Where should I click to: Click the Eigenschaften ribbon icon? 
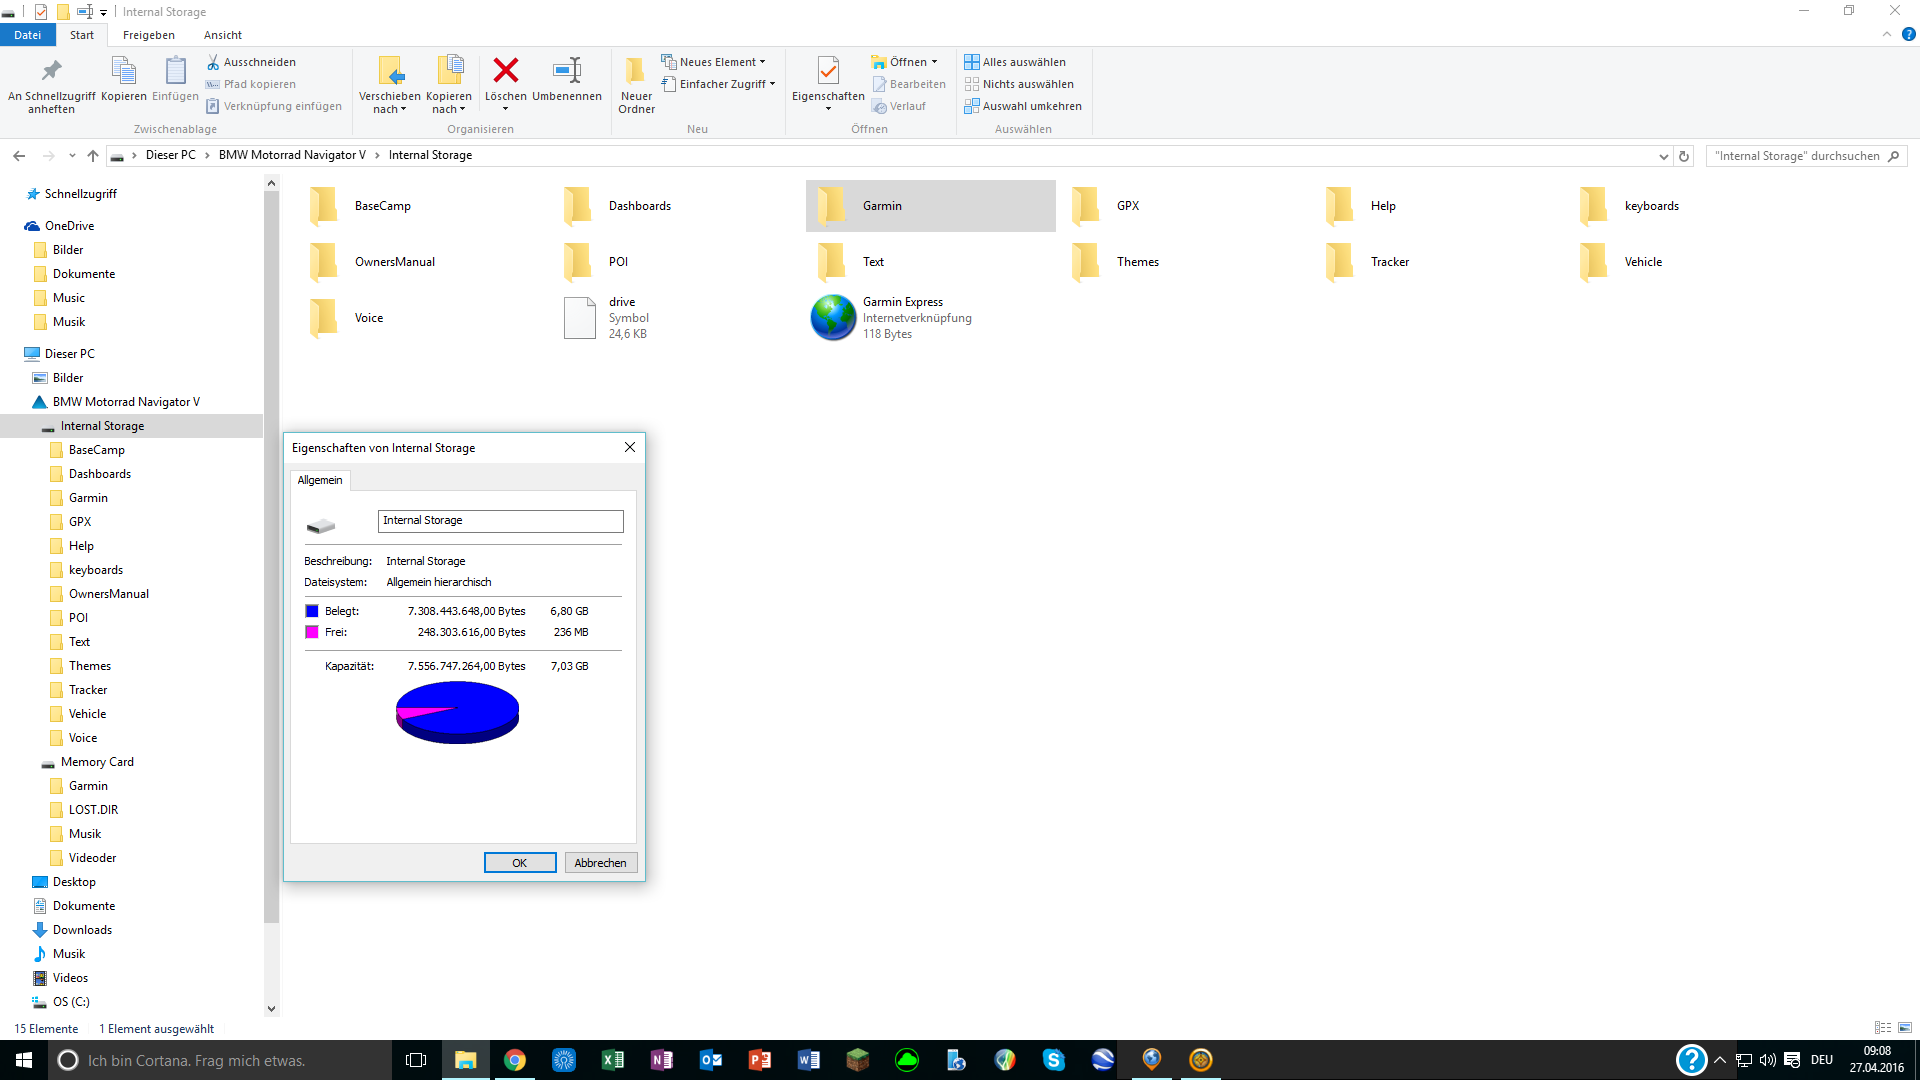coord(828,71)
